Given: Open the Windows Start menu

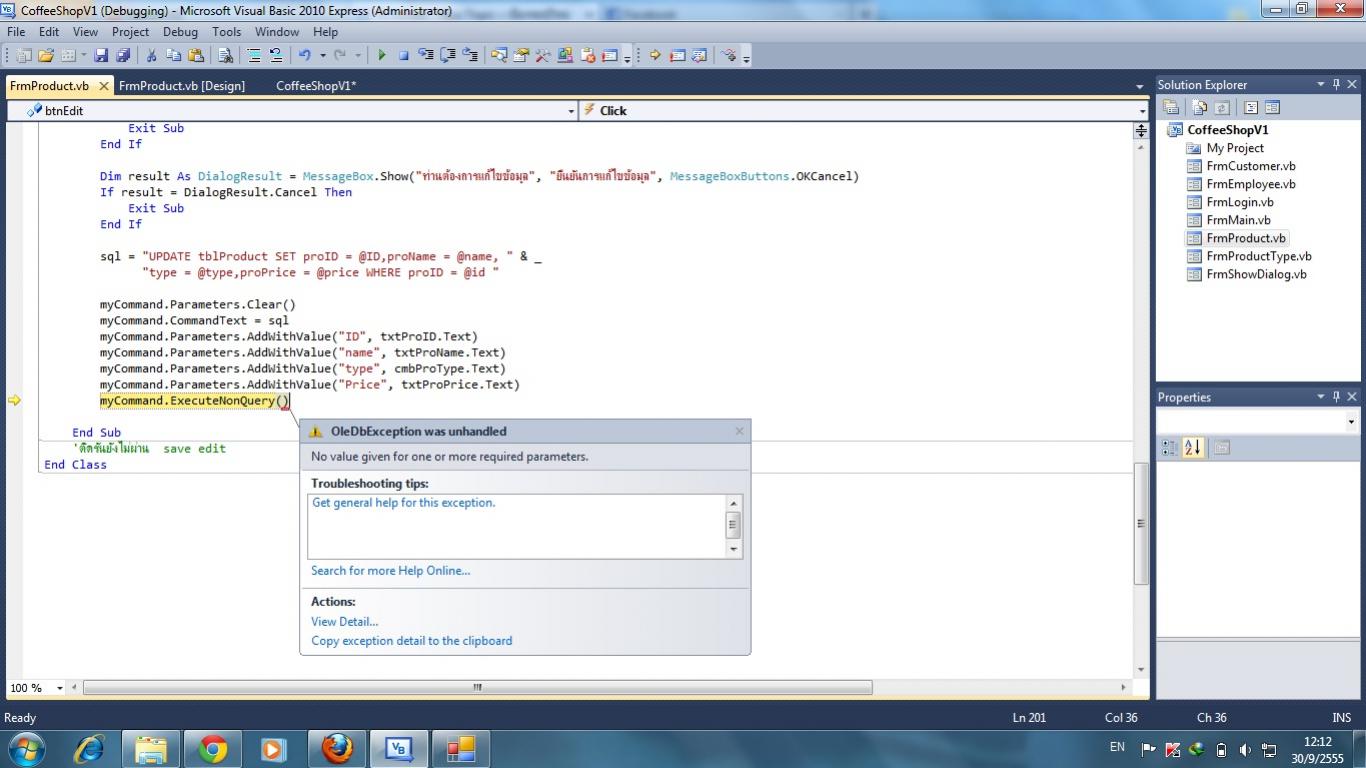Looking at the screenshot, I should pos(26,748).
